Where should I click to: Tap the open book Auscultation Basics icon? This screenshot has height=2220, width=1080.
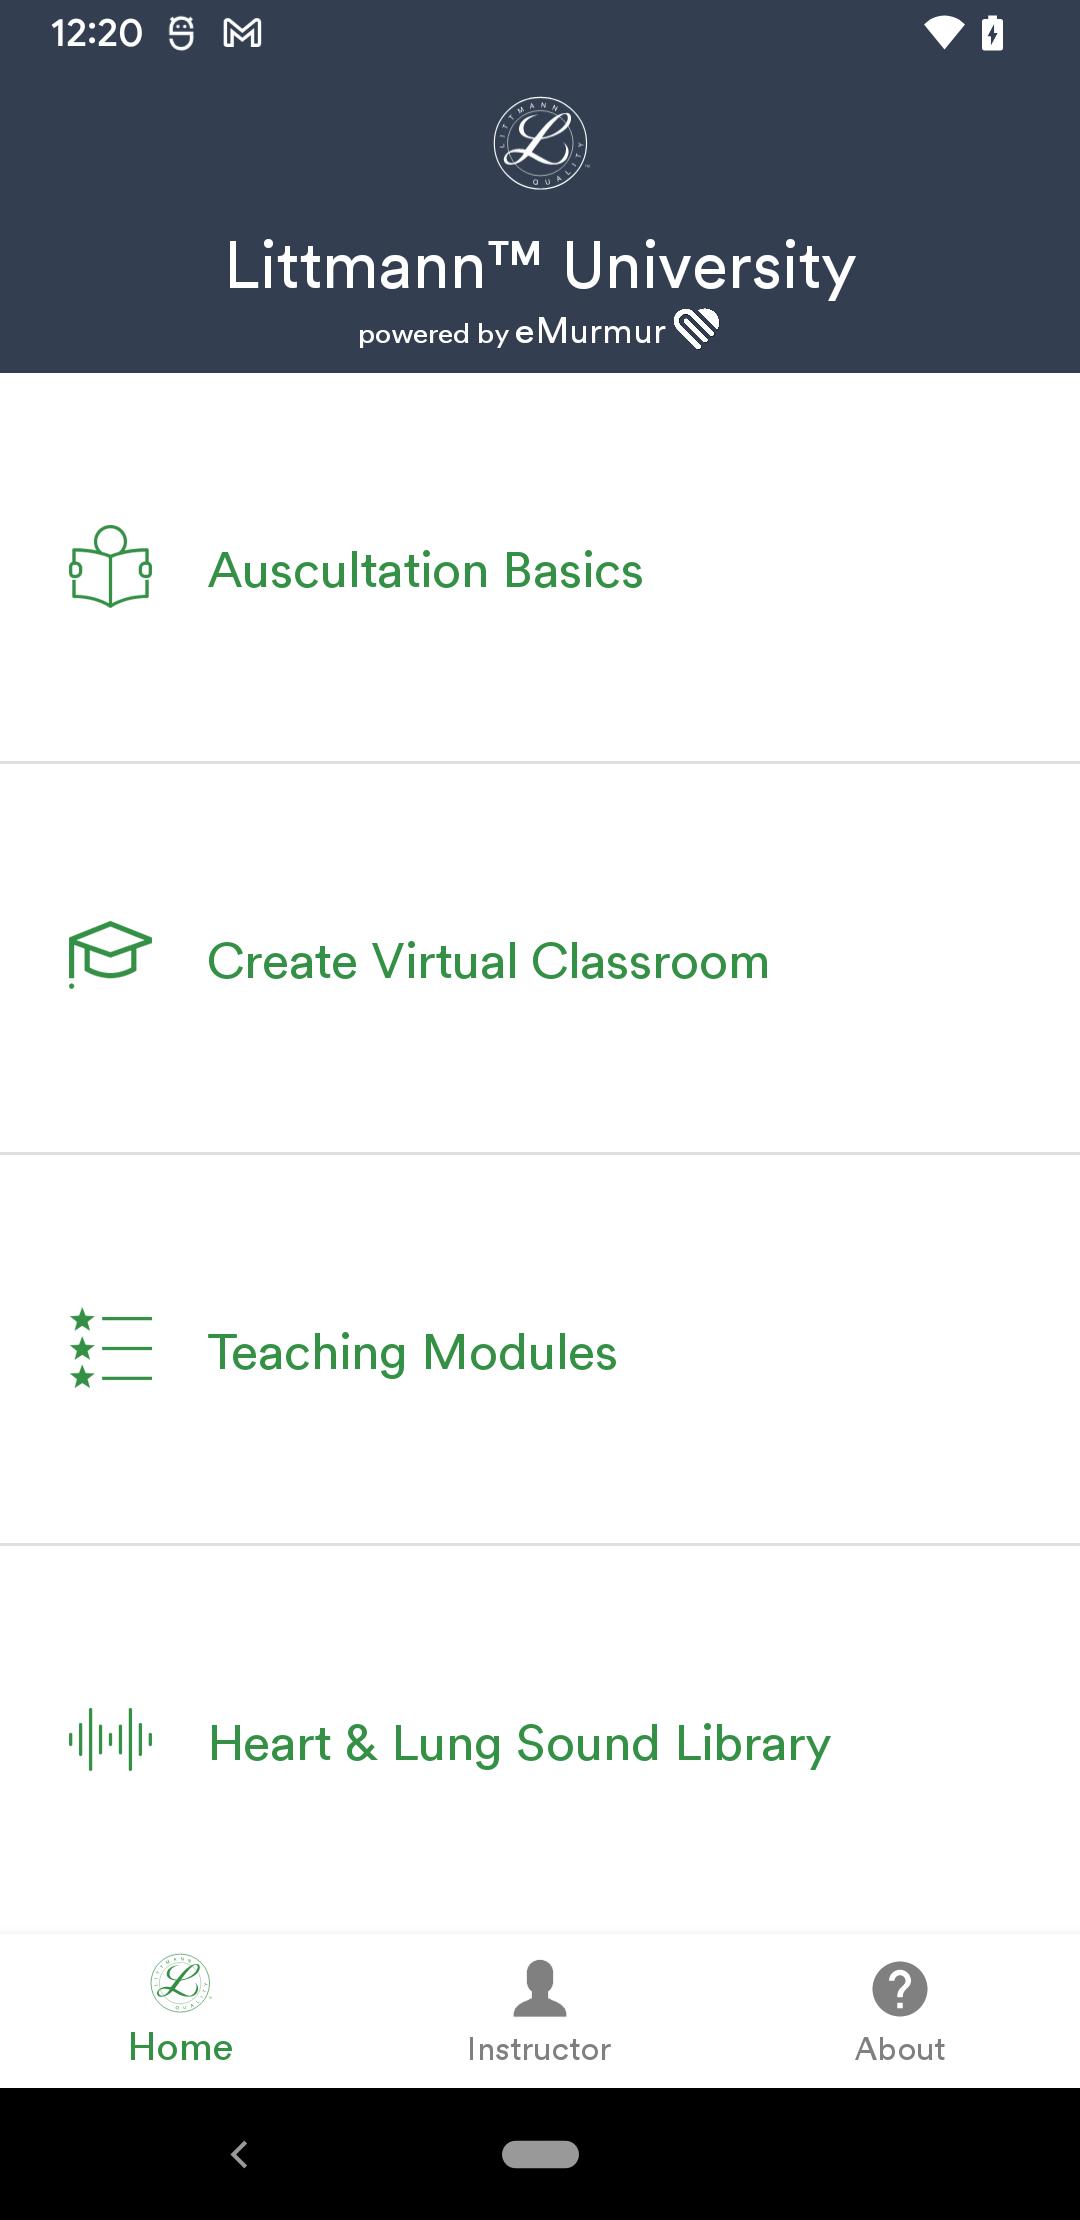[x=110, y=566]
